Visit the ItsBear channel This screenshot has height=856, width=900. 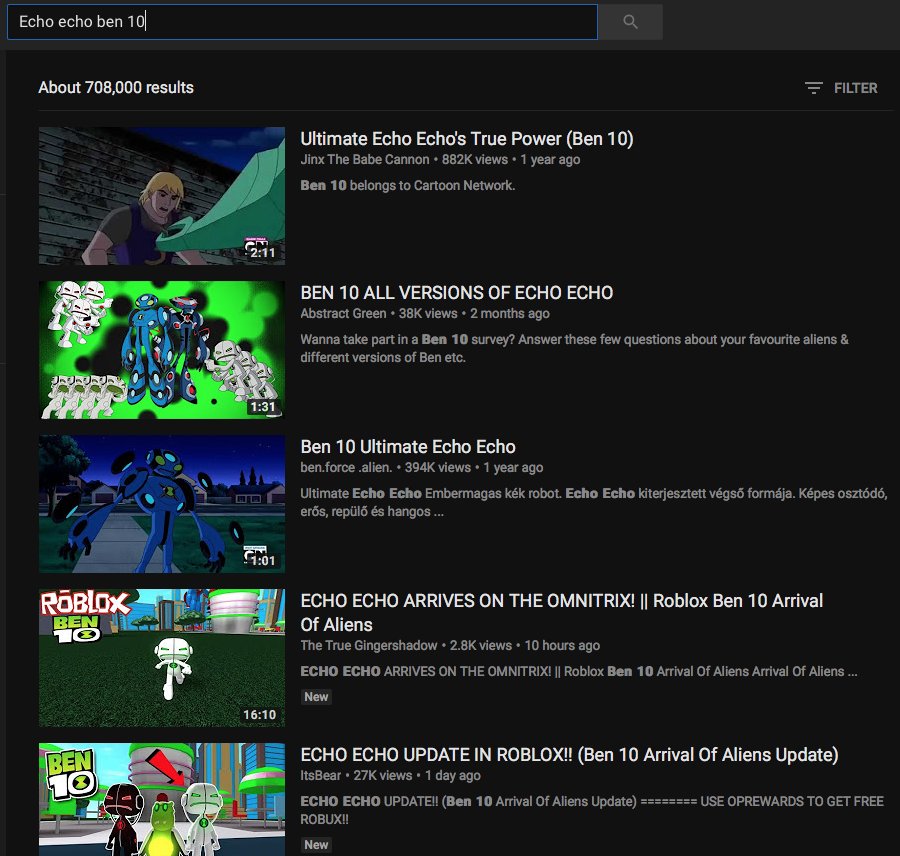tap(320, 775)
